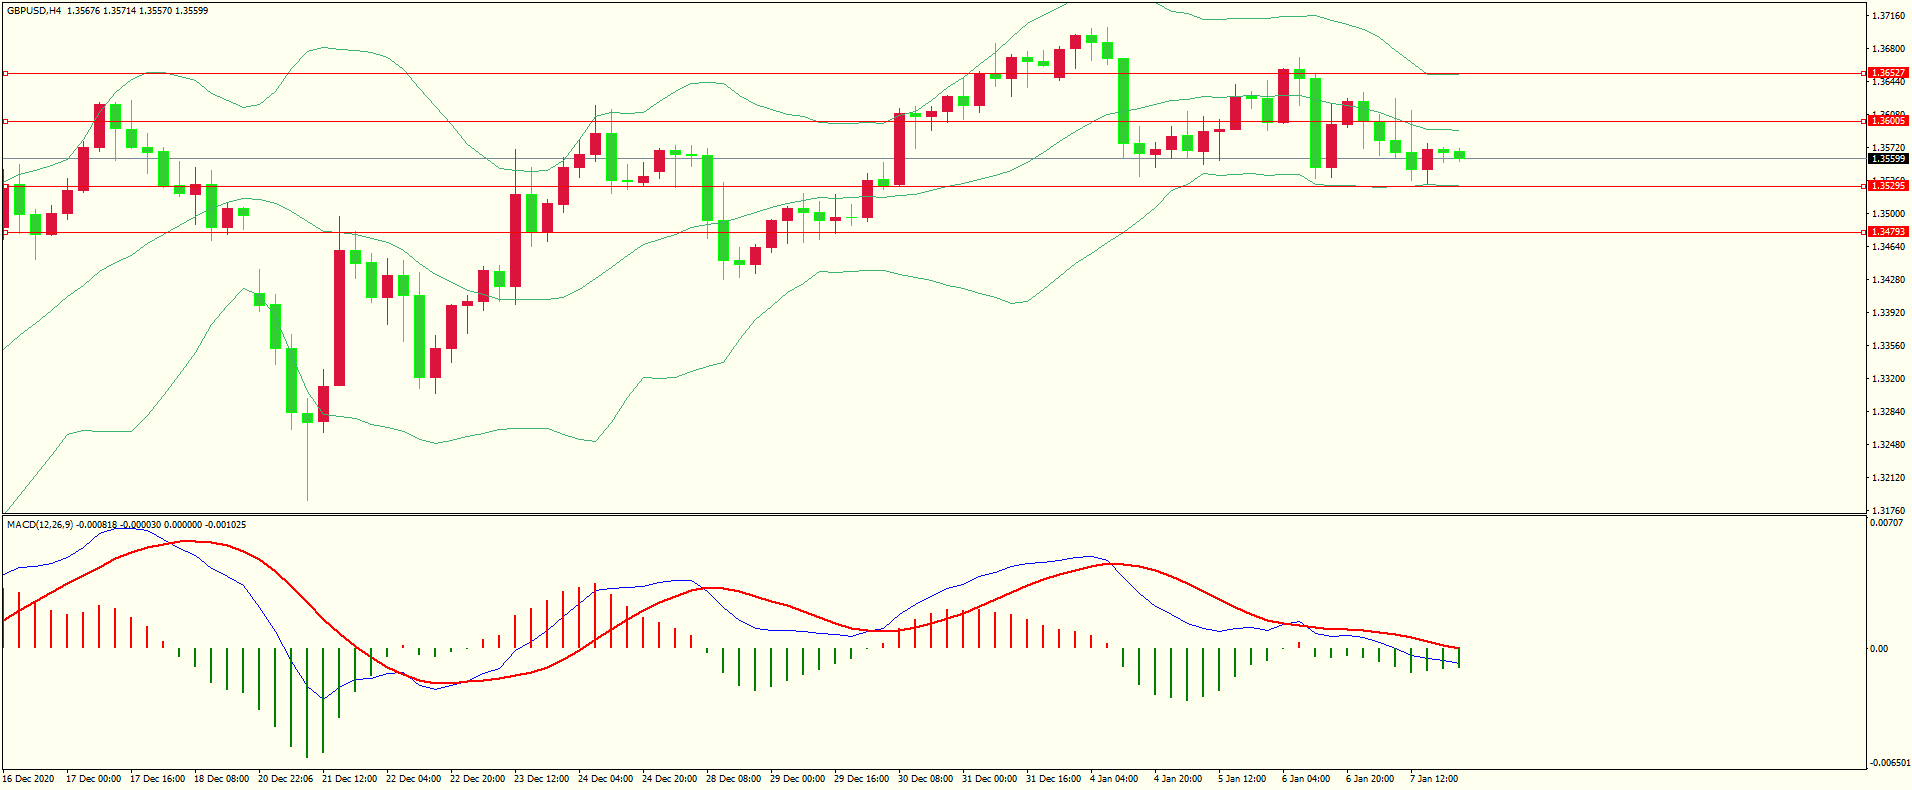Select the 1.36527 horizontal line price tag
The height and width of the screenshot is (790, 1912).
point(1888,73)
